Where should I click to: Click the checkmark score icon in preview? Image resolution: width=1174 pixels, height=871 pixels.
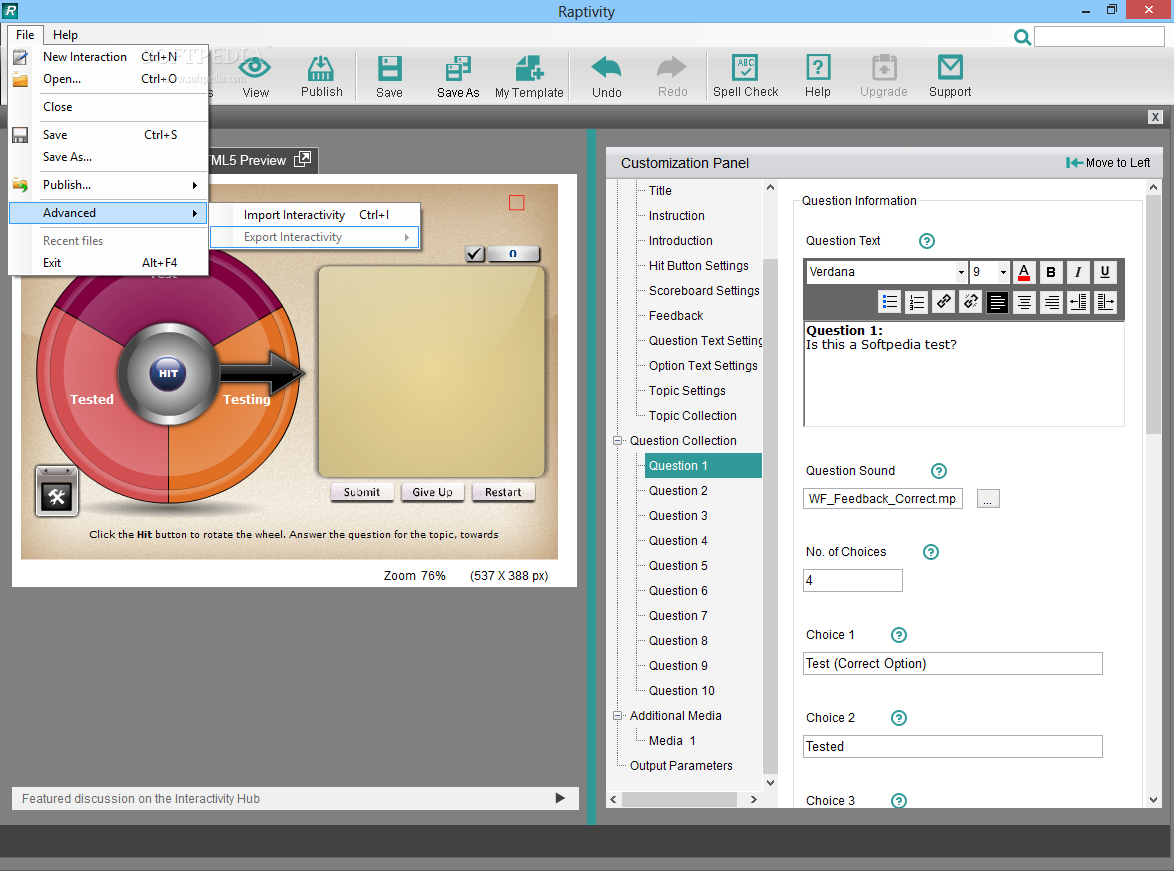tap(475, 253)
